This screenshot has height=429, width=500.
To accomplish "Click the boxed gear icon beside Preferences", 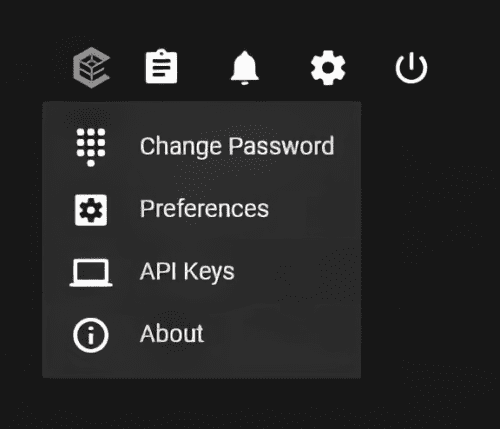I will coord(91,210).
